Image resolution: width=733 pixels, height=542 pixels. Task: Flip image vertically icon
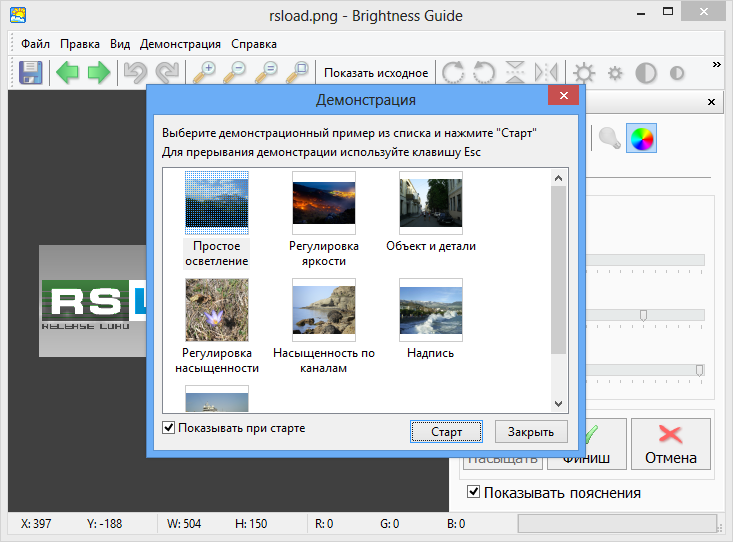coord(515,72)
